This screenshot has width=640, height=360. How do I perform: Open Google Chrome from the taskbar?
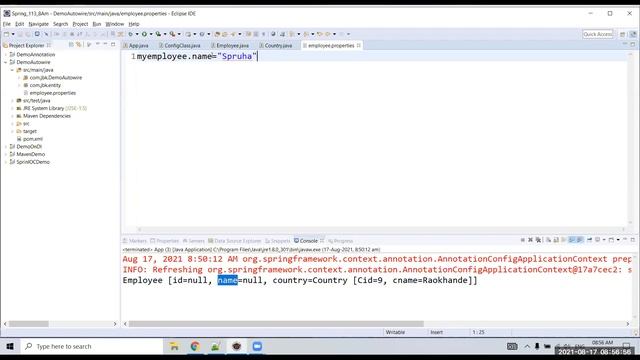coord(195,347)
